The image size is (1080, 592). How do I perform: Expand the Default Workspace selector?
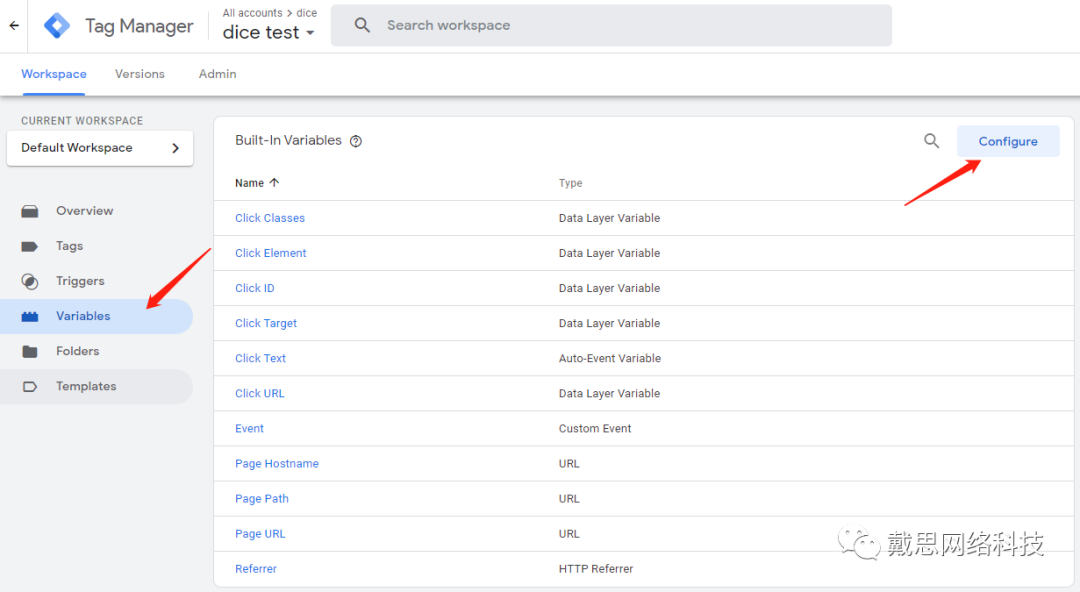point(100,148)
